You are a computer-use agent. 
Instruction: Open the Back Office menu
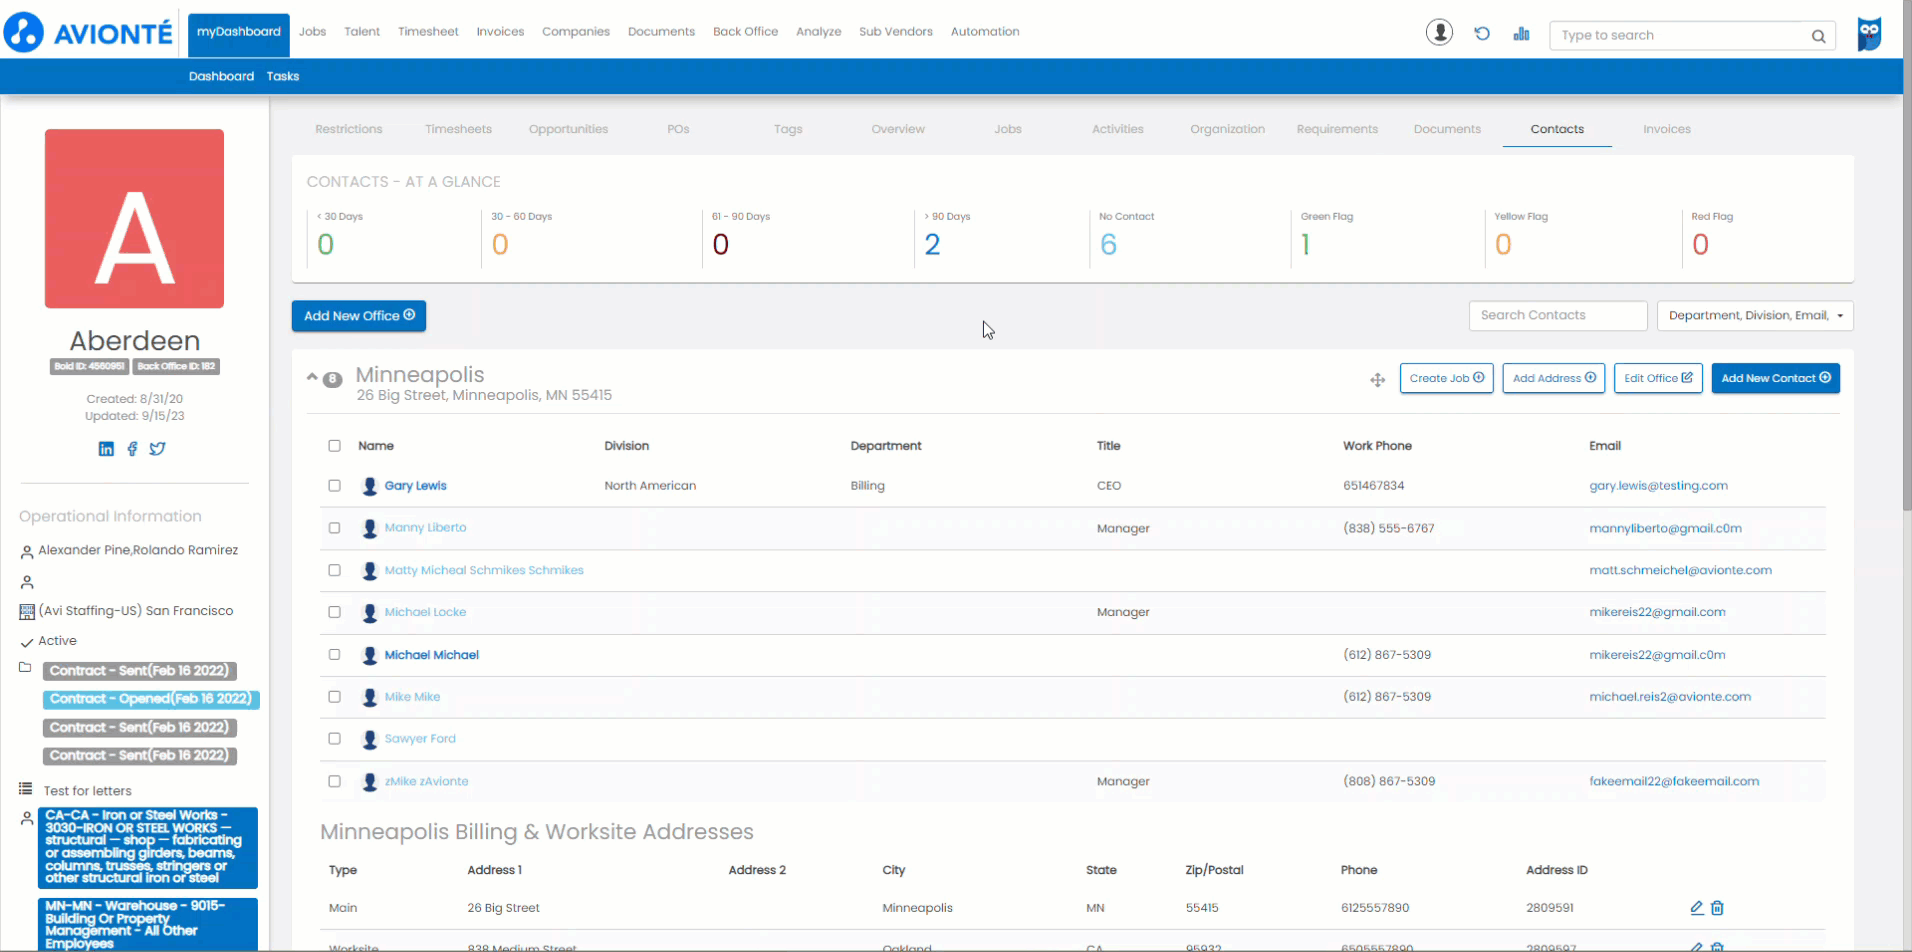click(x=745, y=32)
